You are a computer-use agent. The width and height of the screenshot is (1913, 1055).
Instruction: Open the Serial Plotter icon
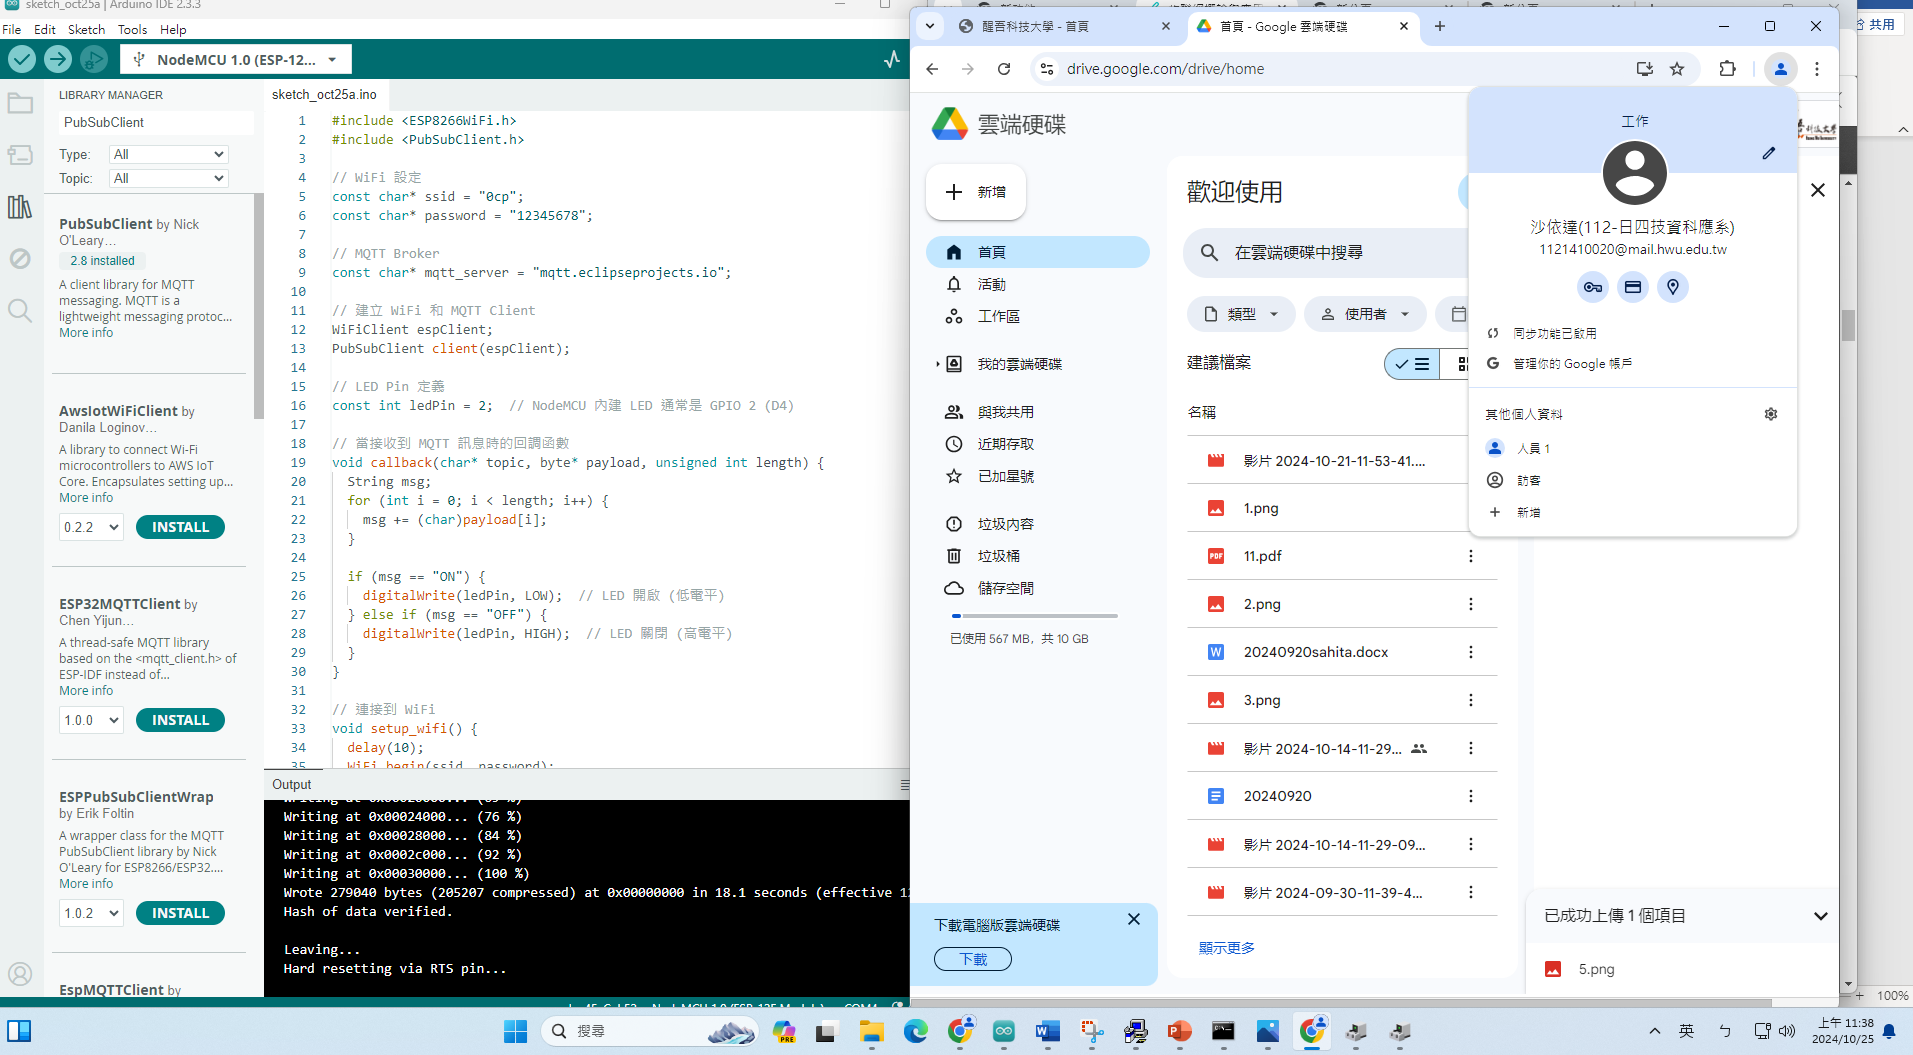[891, 60]
